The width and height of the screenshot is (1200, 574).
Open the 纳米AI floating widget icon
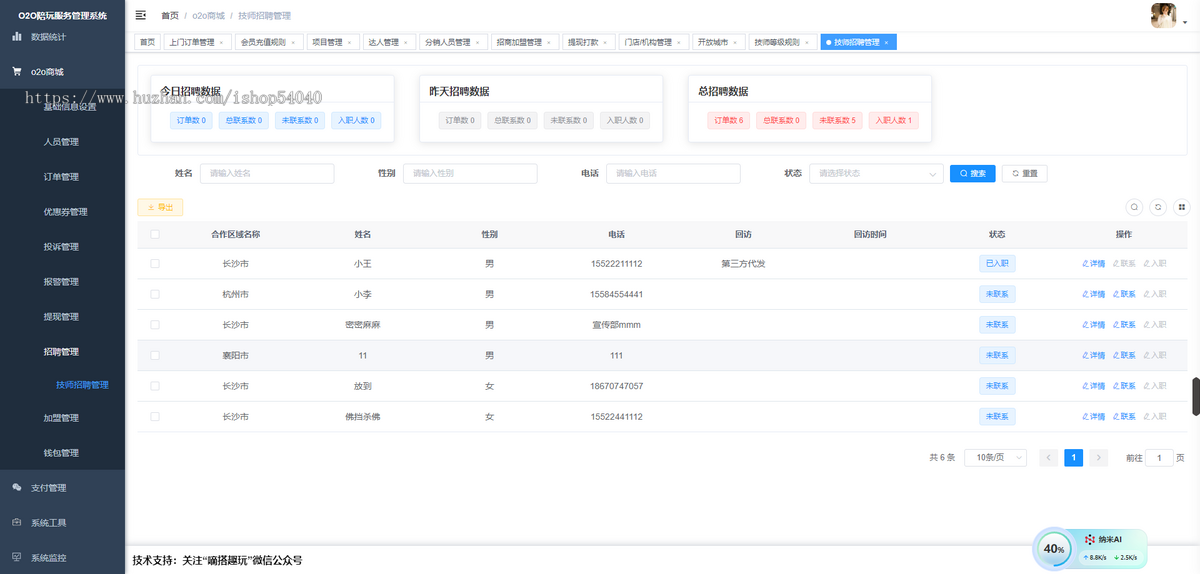[x=1090, y=539]
